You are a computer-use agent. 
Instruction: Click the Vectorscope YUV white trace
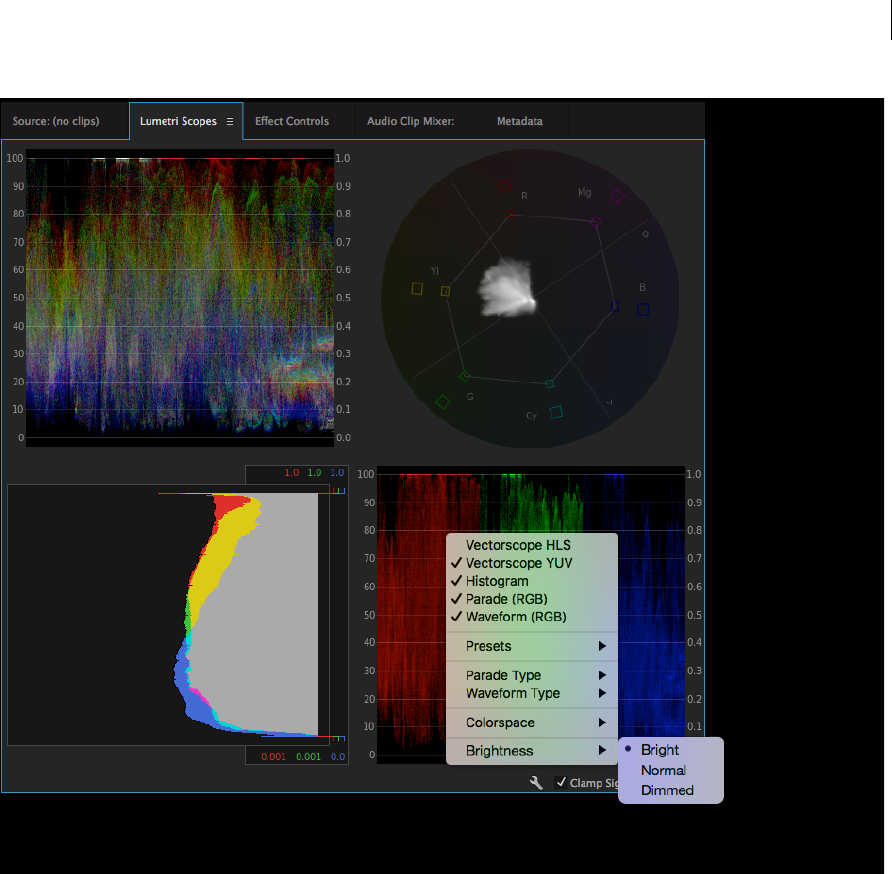pos(506,289)
